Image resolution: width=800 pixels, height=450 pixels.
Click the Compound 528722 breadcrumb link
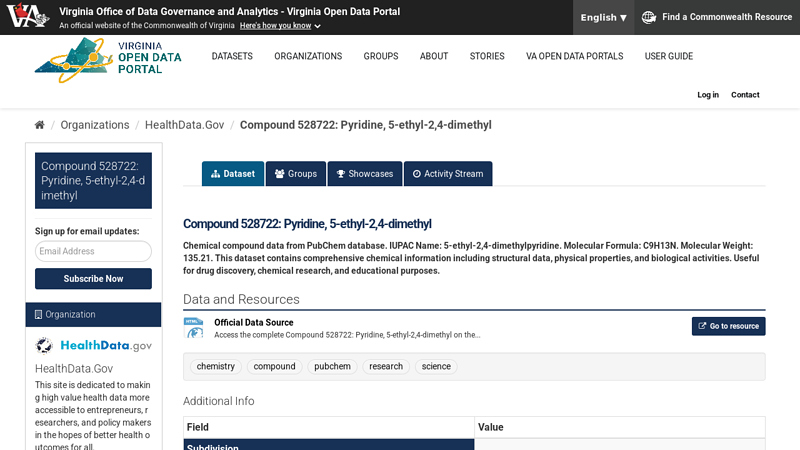tap(366, 125)
